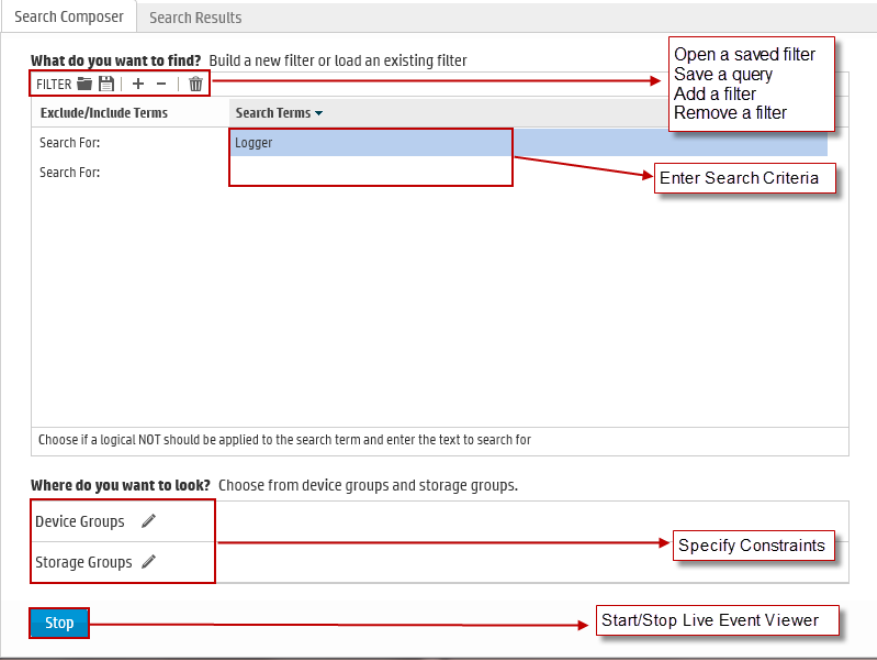This screenshot has height=660, width=877.
Task: Click the Storage Groups label
Action: pyautogui.click(x=84, y=562)
